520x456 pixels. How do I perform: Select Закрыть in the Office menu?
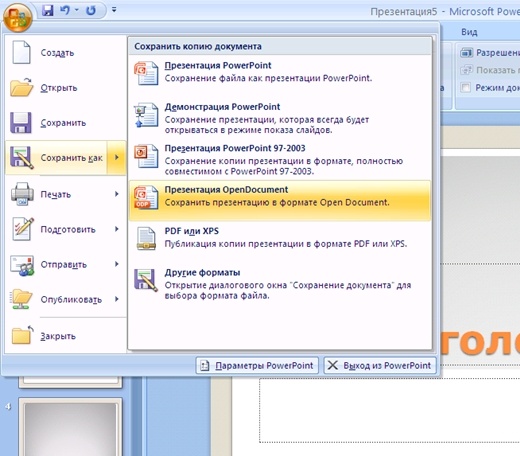pos(66,336)
